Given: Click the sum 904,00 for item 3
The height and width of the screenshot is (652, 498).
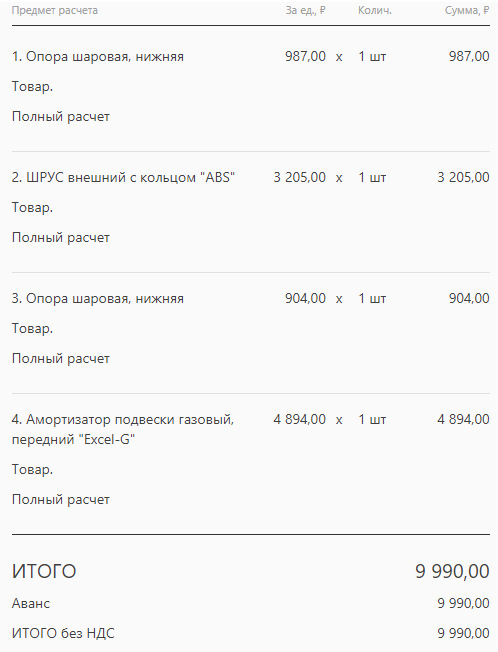Looking at the screenshot, I should pyautogui.click(x=469, y=298).
